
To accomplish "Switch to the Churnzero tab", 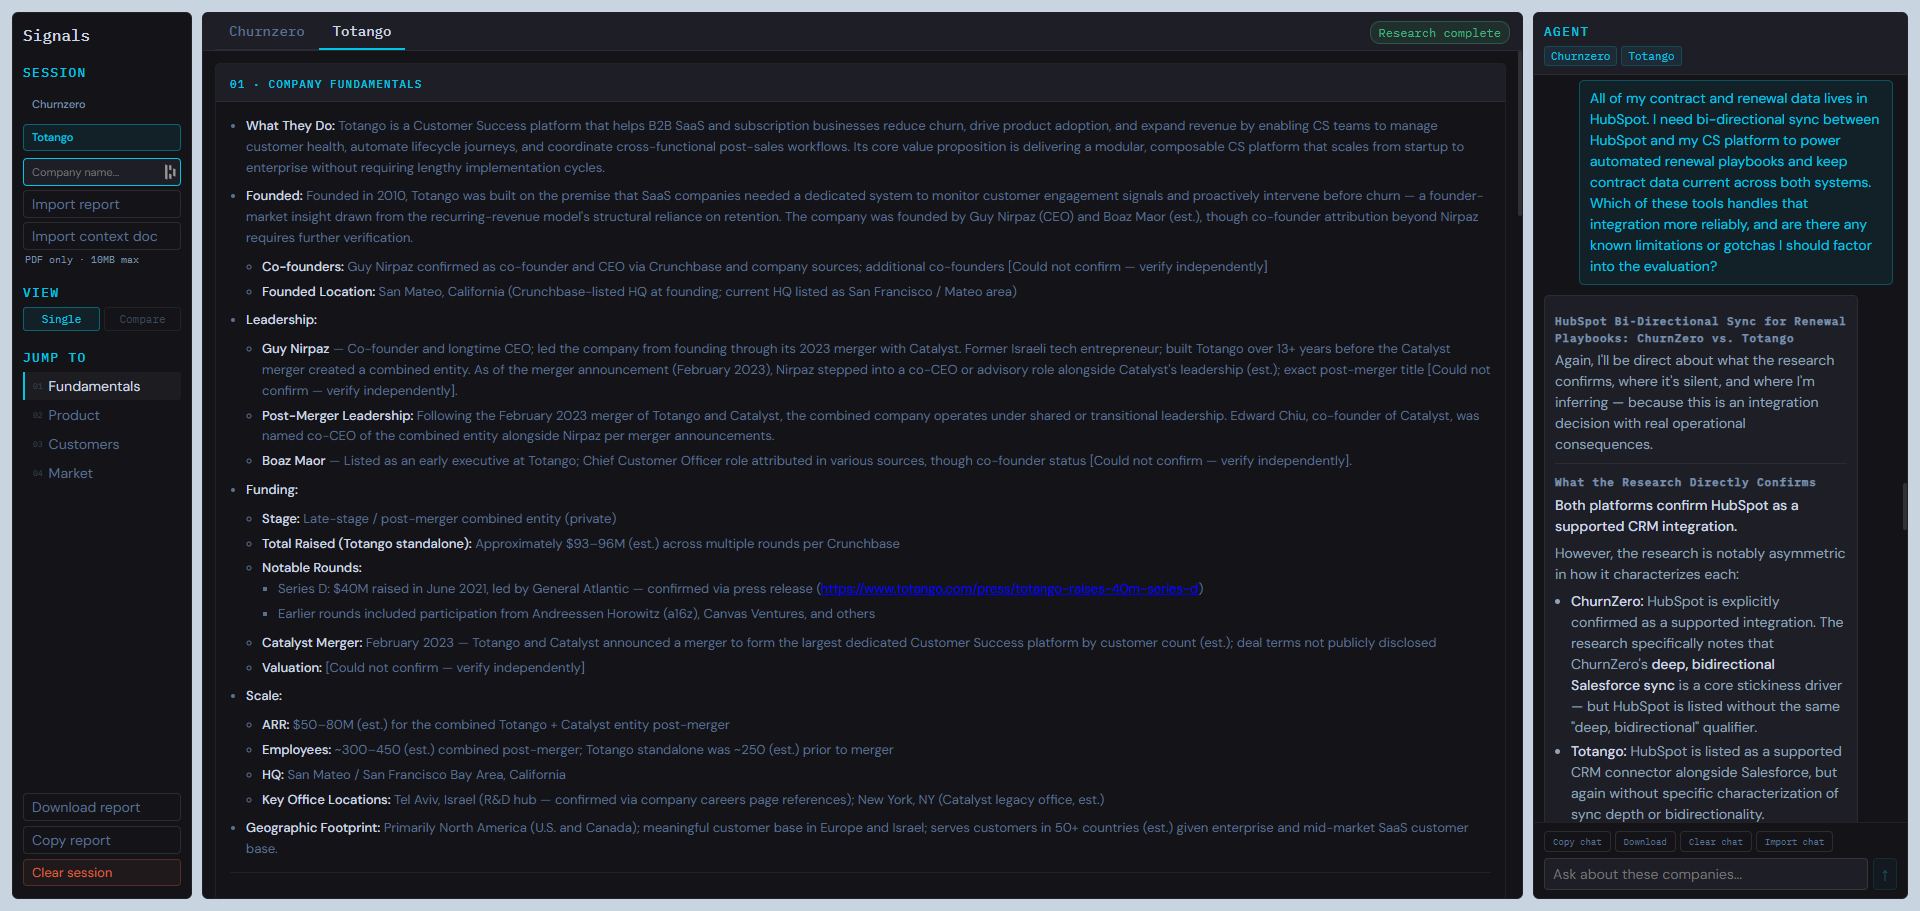I will 266,32.
